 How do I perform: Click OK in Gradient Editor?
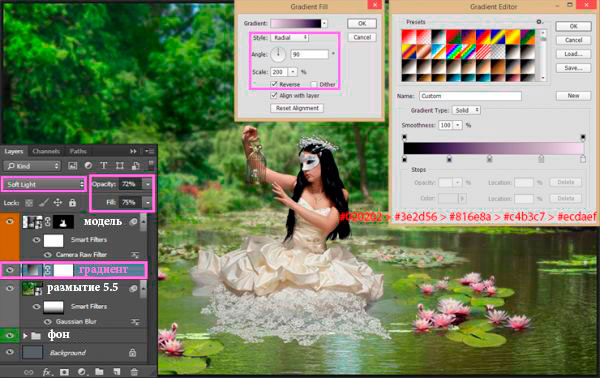[x=573, y=26]
